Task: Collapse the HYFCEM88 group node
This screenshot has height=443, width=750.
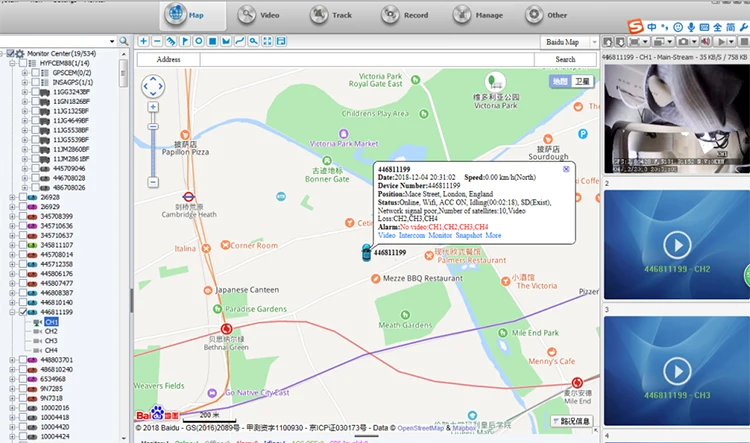Action: coord(12,63)
